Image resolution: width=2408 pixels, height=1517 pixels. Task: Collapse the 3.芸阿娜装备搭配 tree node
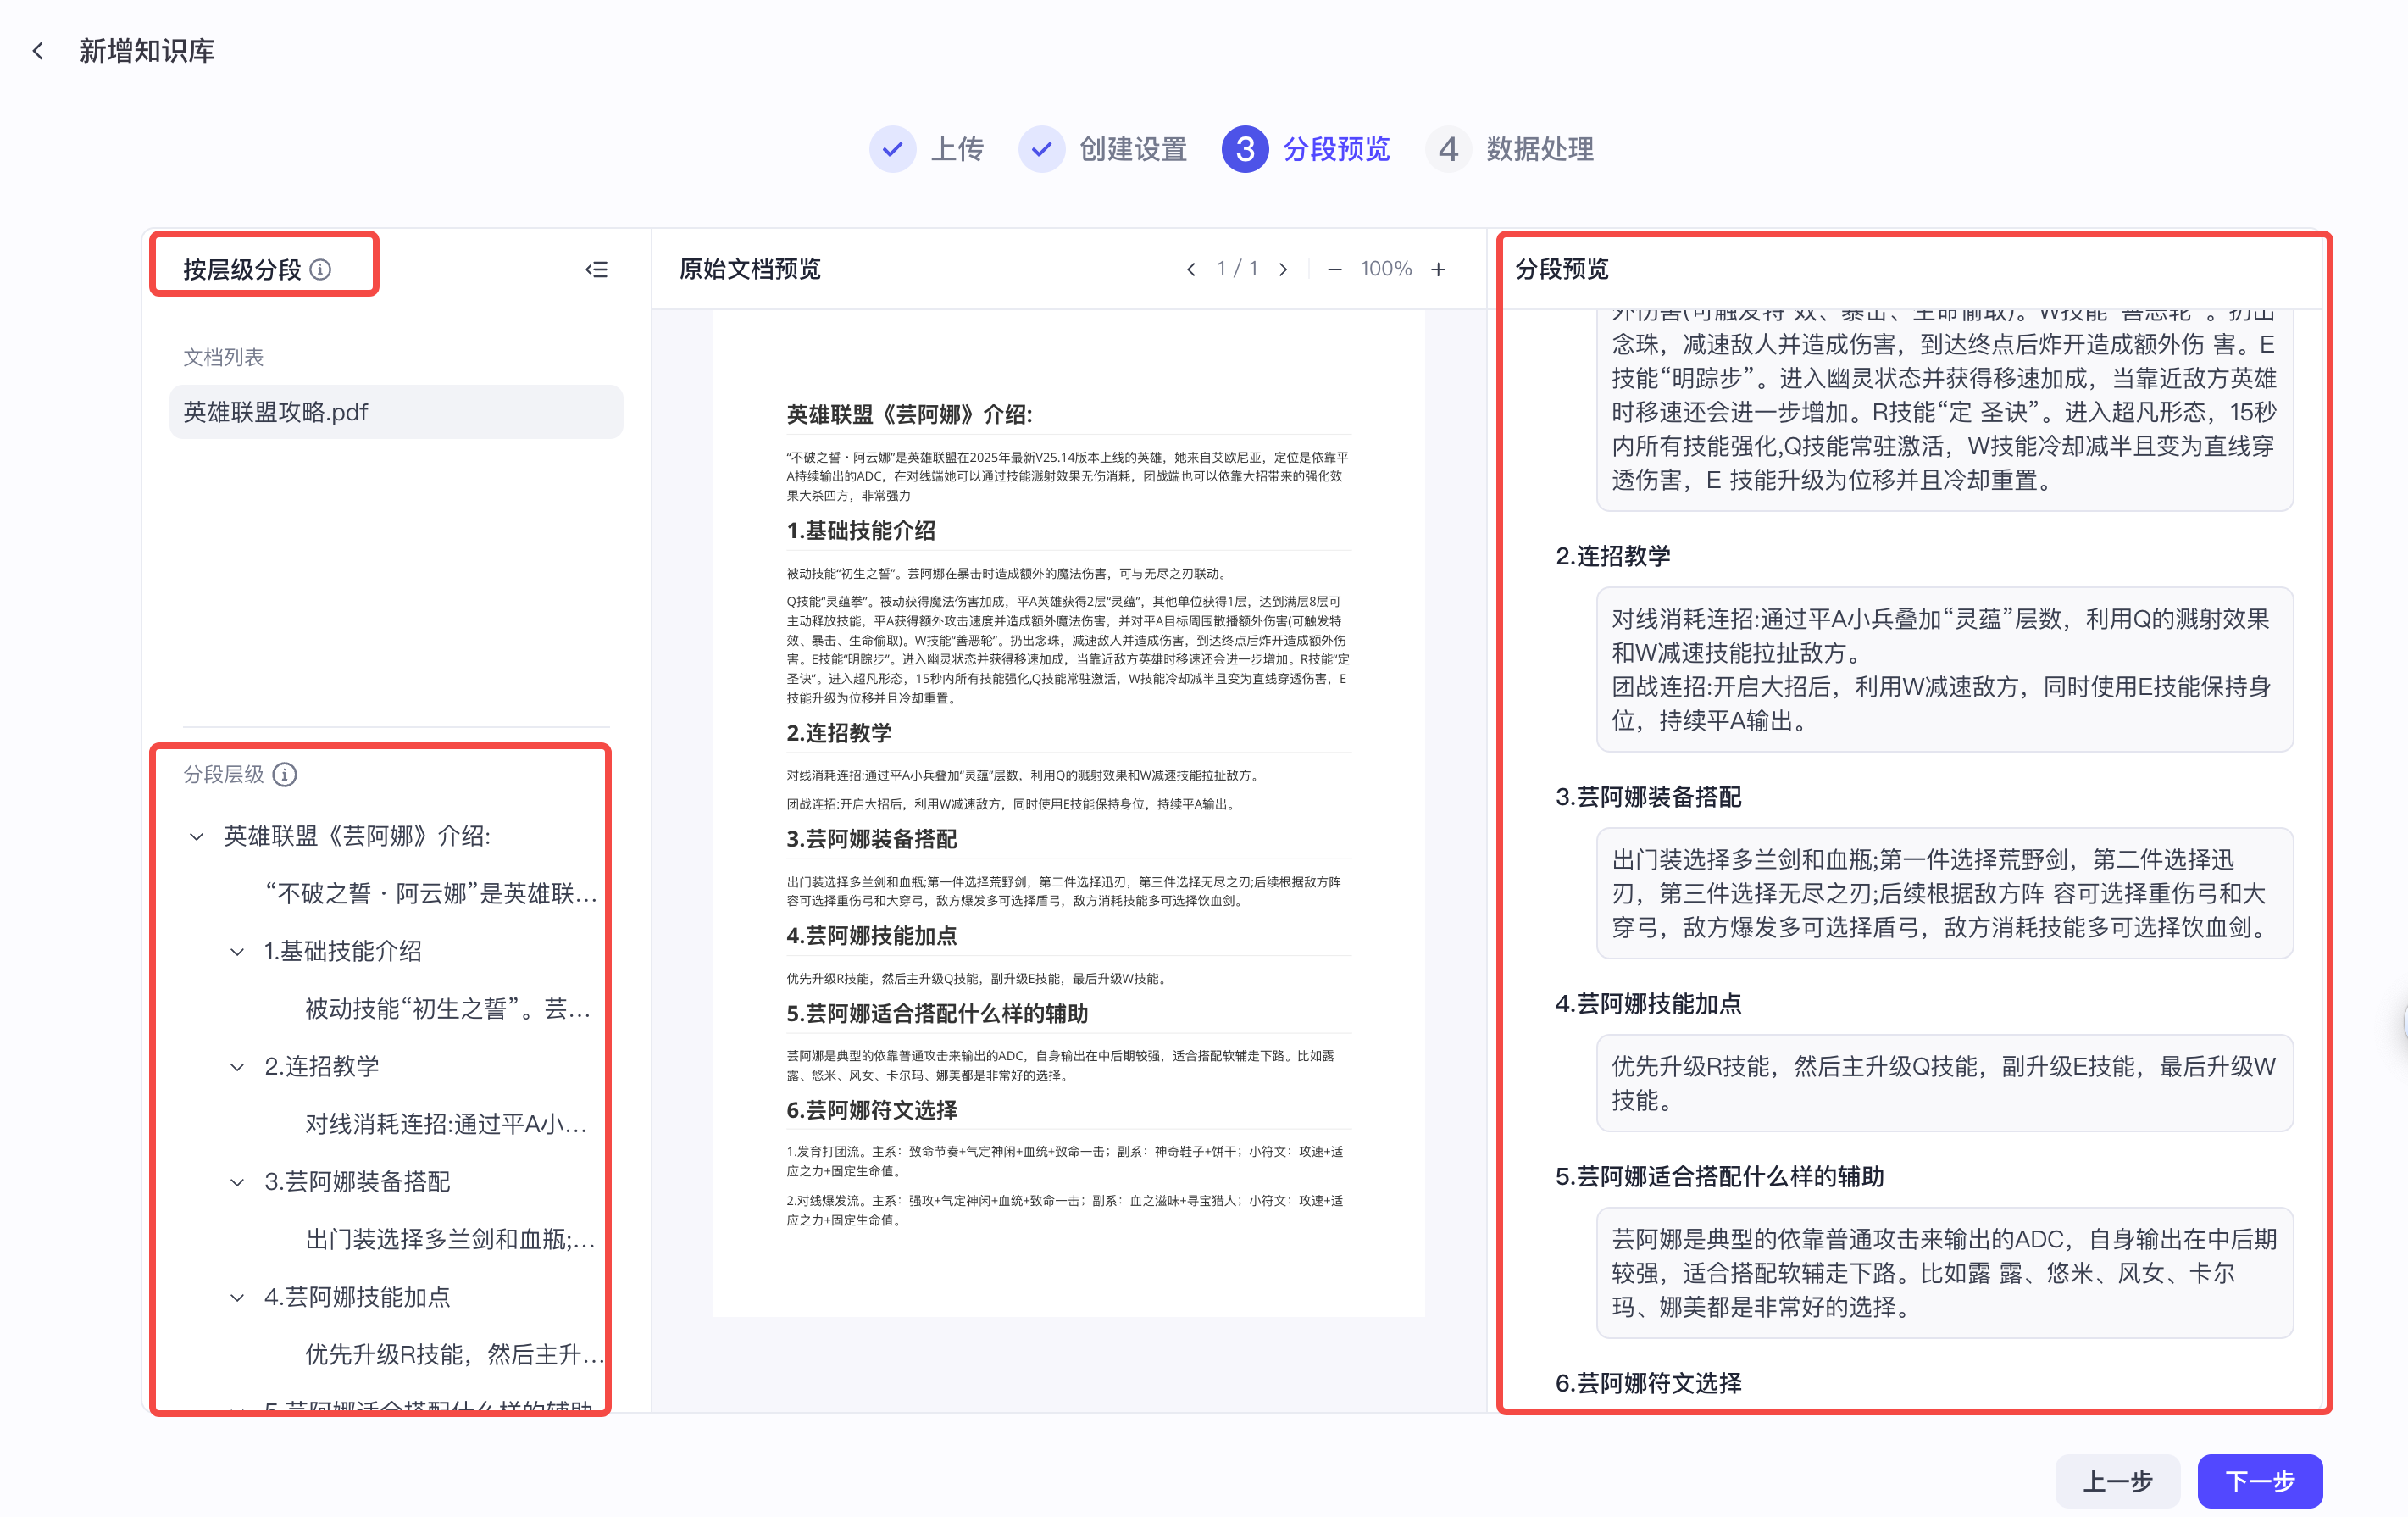tap(237, 1181)
